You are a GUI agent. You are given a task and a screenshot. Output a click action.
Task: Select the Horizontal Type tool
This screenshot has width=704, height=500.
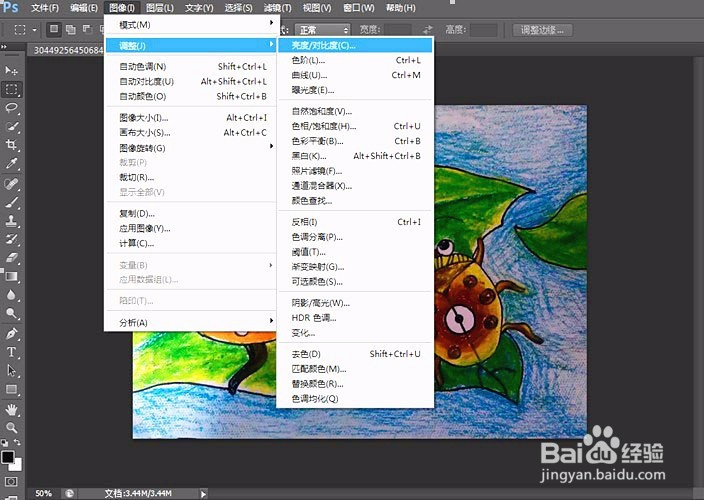(11, 352)
